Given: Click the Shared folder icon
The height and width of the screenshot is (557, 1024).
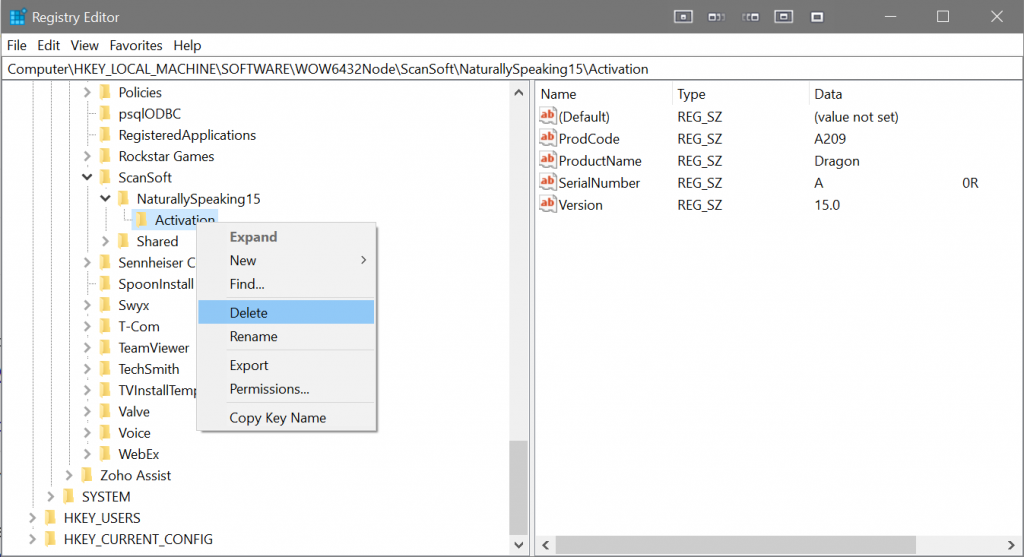Looking at the screenshot, I should (x=123, y=241).
